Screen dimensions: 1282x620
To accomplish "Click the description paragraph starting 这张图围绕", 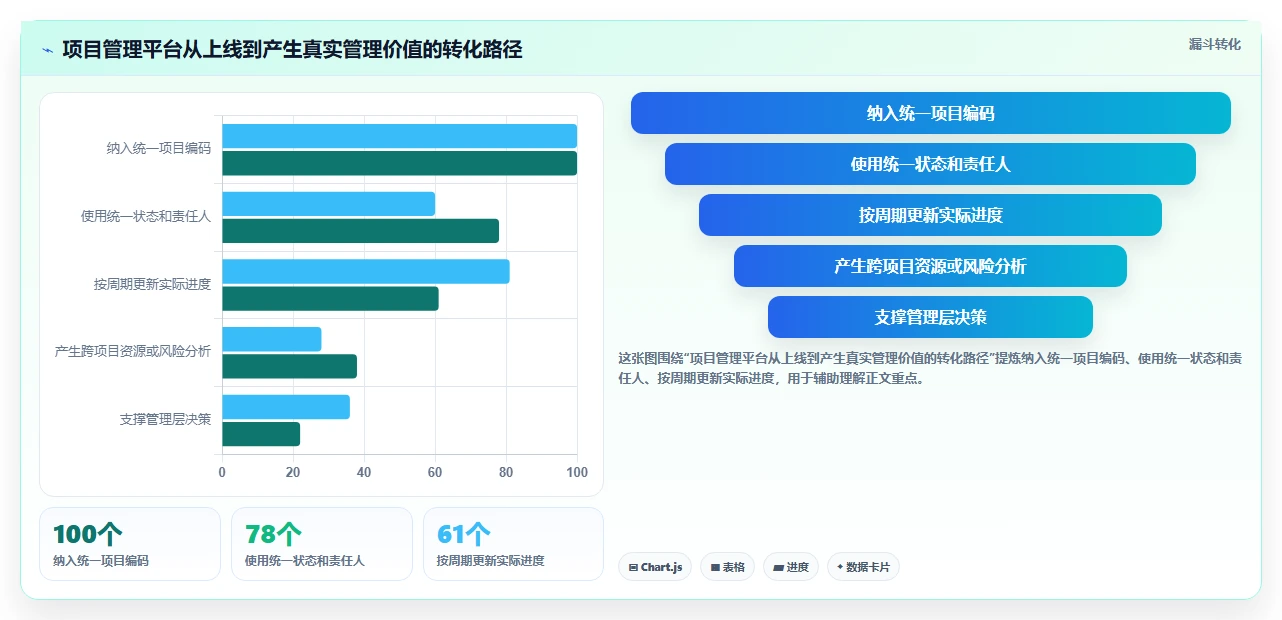I will click(930, 368).
